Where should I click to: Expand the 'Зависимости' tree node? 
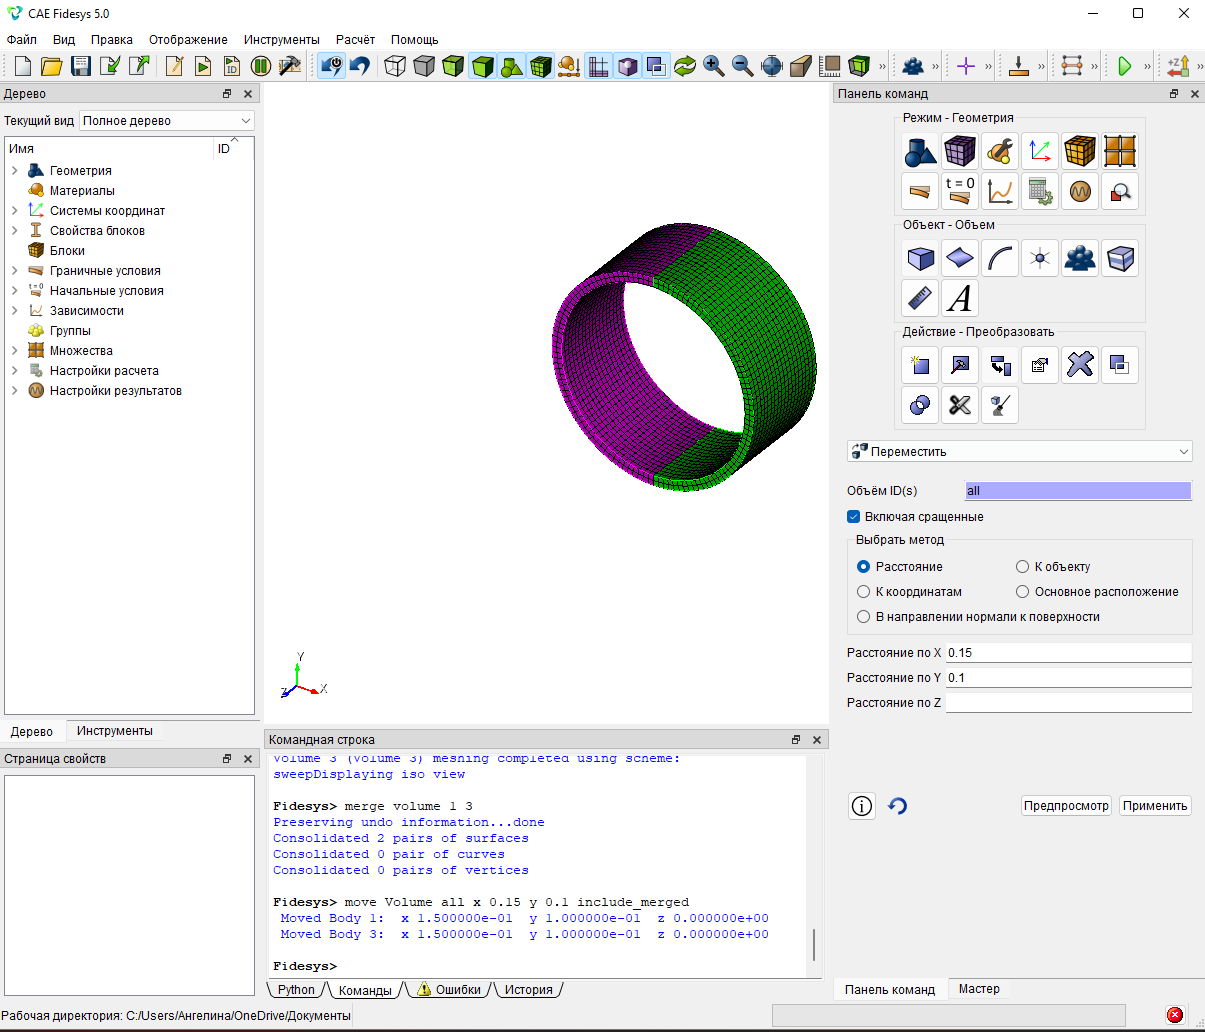[15, 311]
